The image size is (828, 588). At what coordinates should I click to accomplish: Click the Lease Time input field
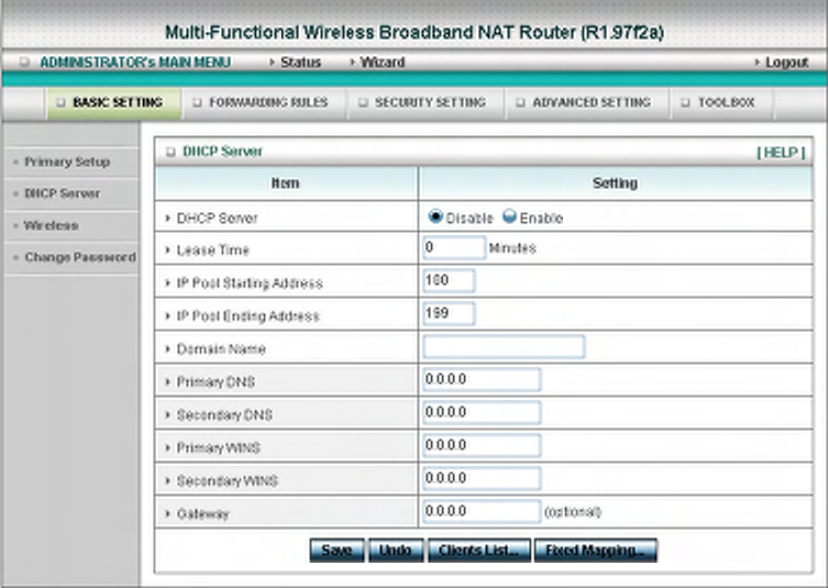tap(454, 248)
